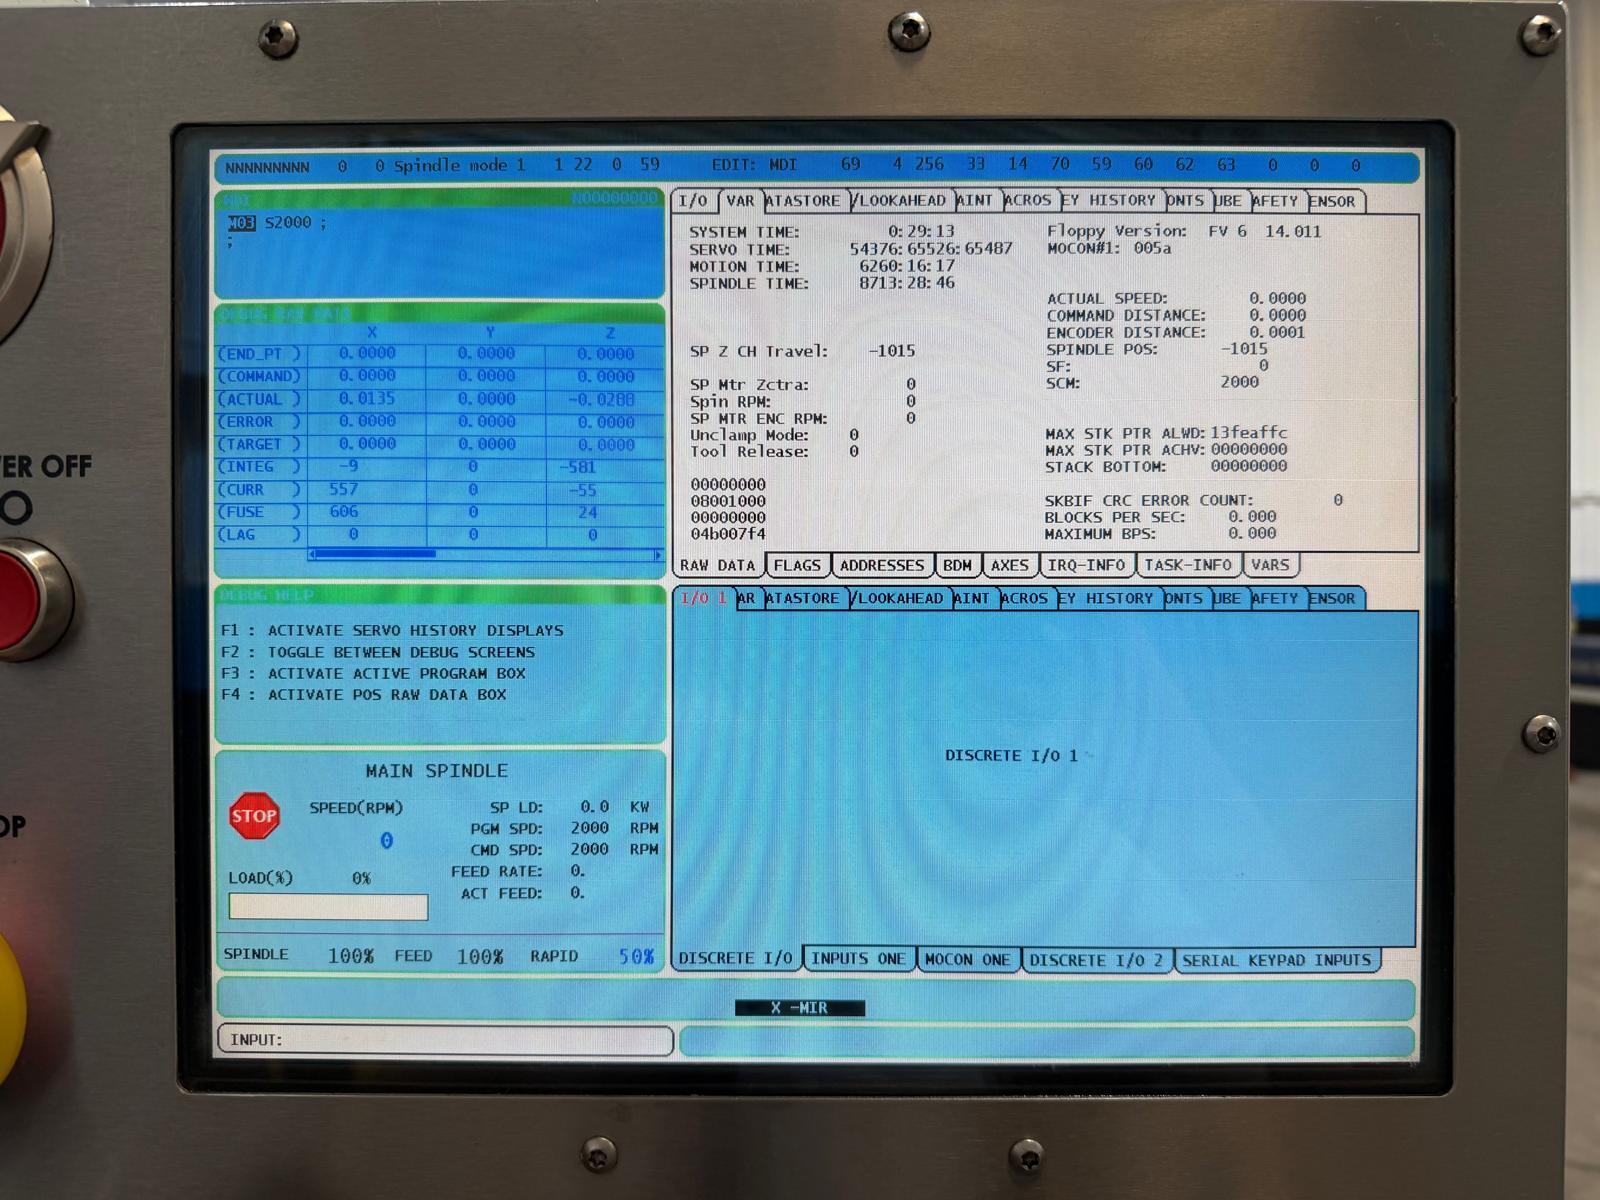Screen dimensions: 1600x1200
Task: Select the SENSOR tab in the white debug panel
Action: [x=1333, y=201]
